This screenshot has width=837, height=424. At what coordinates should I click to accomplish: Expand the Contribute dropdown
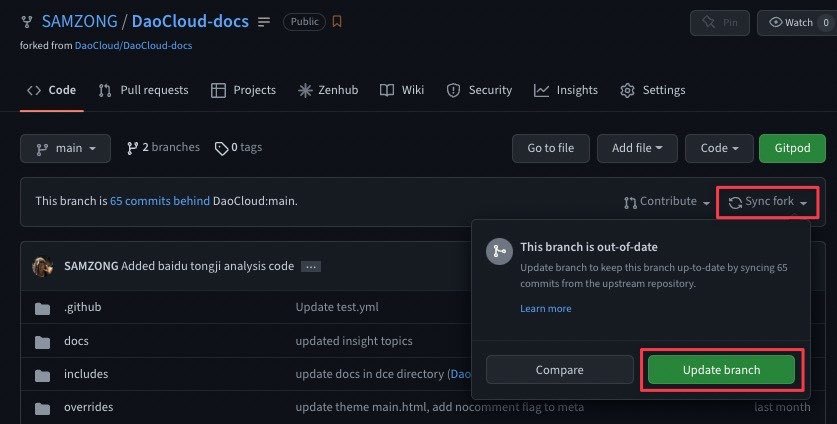click(x=666, y=202)
